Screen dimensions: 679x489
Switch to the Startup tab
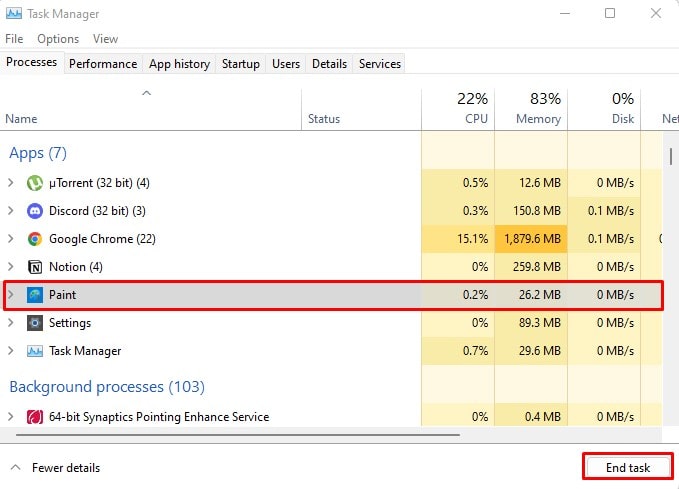(241, 64)
